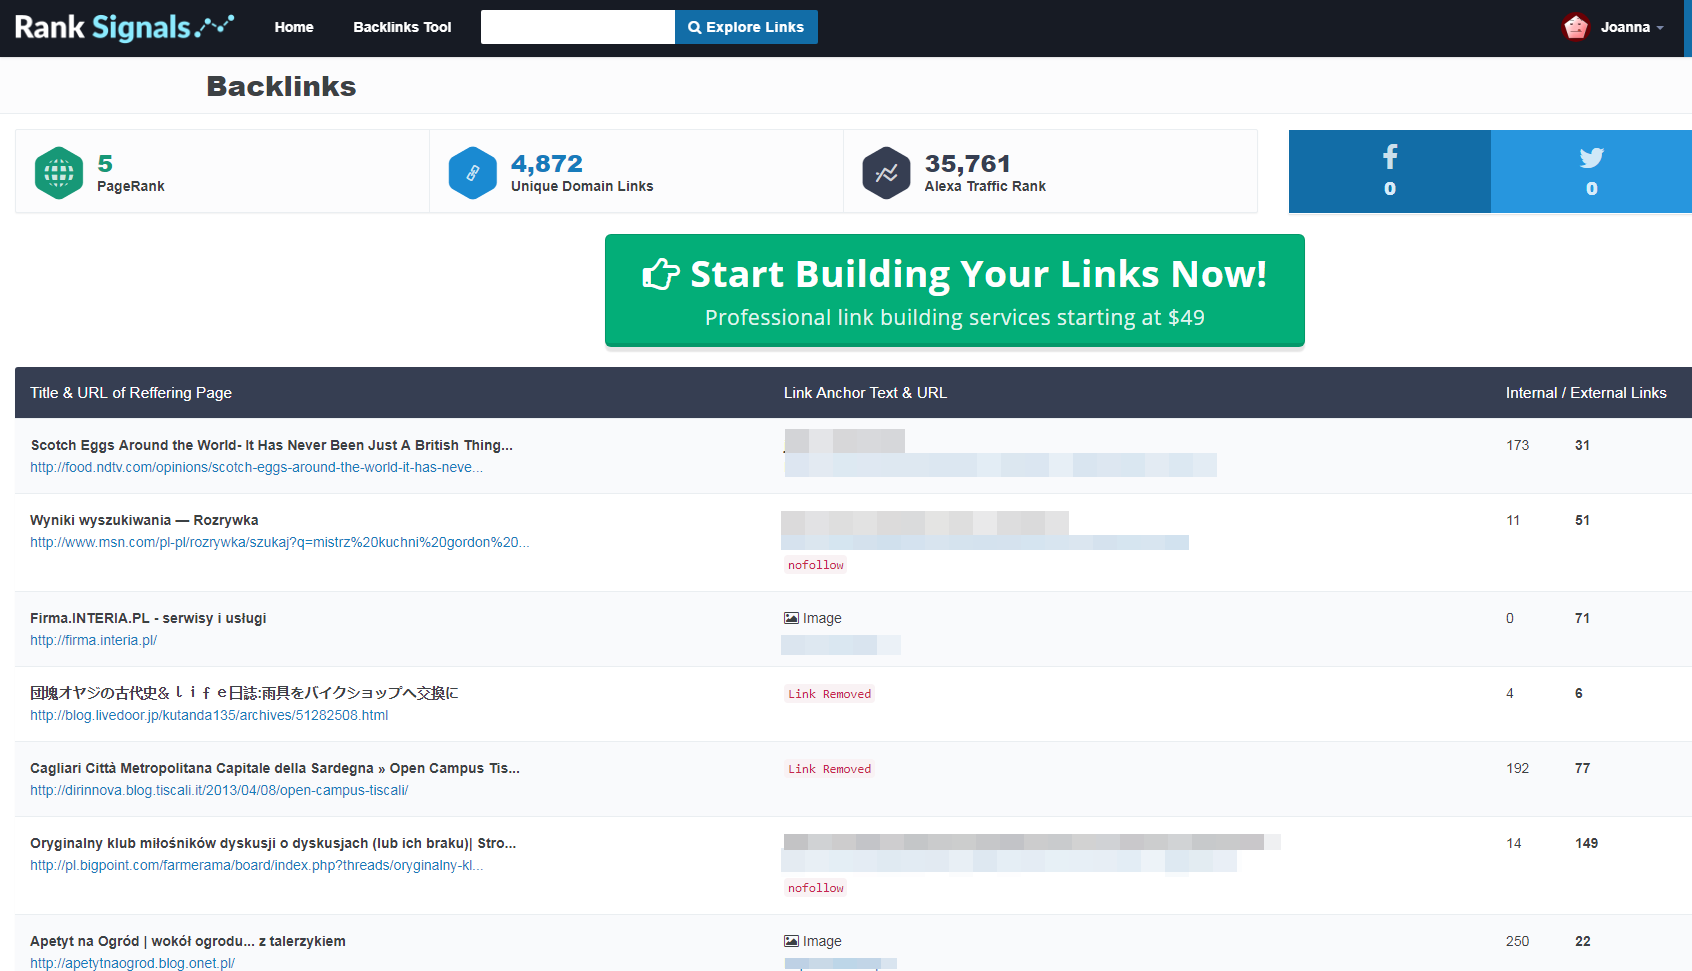Click the pointing hand icon in green banner
The height and width of the screenshot is (971, 1692).
661,274
